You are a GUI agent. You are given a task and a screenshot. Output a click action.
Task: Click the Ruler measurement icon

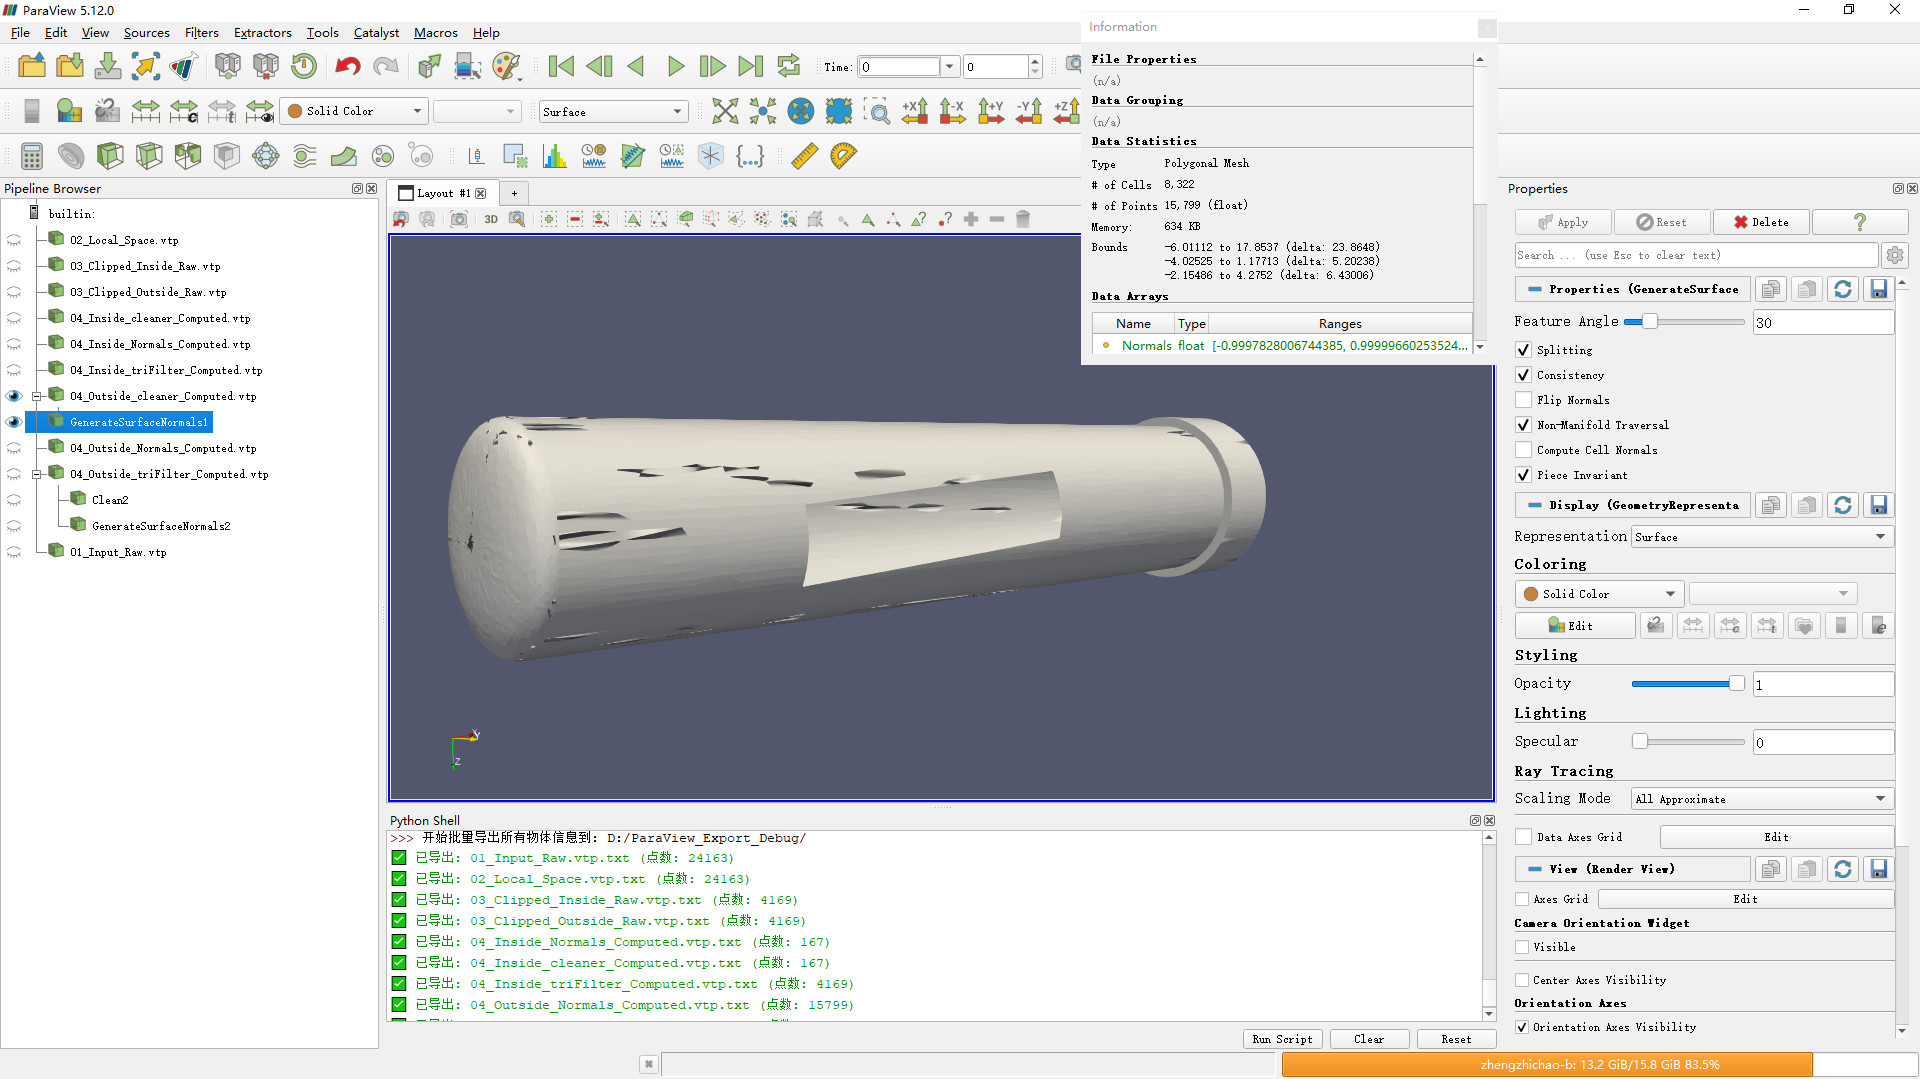point(804,156)
